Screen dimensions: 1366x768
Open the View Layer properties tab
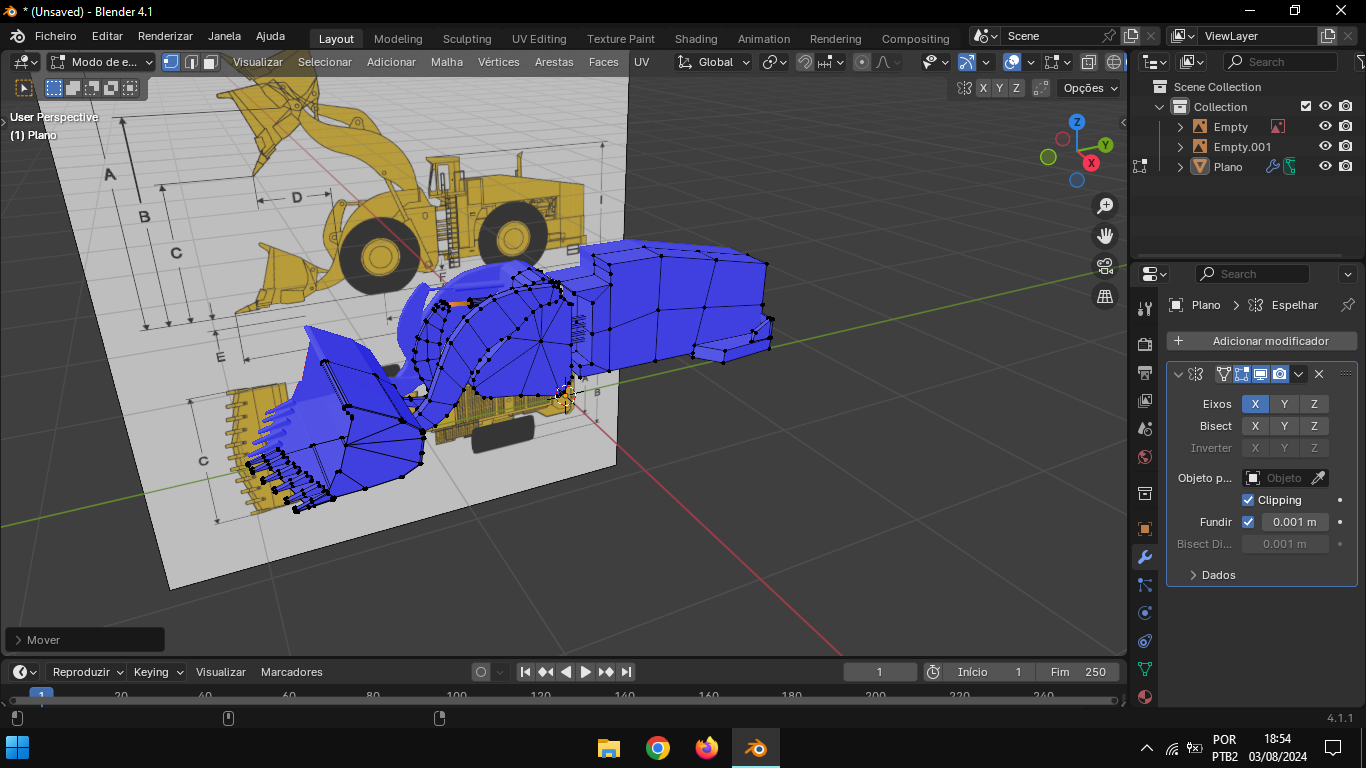click(1145, 401)
